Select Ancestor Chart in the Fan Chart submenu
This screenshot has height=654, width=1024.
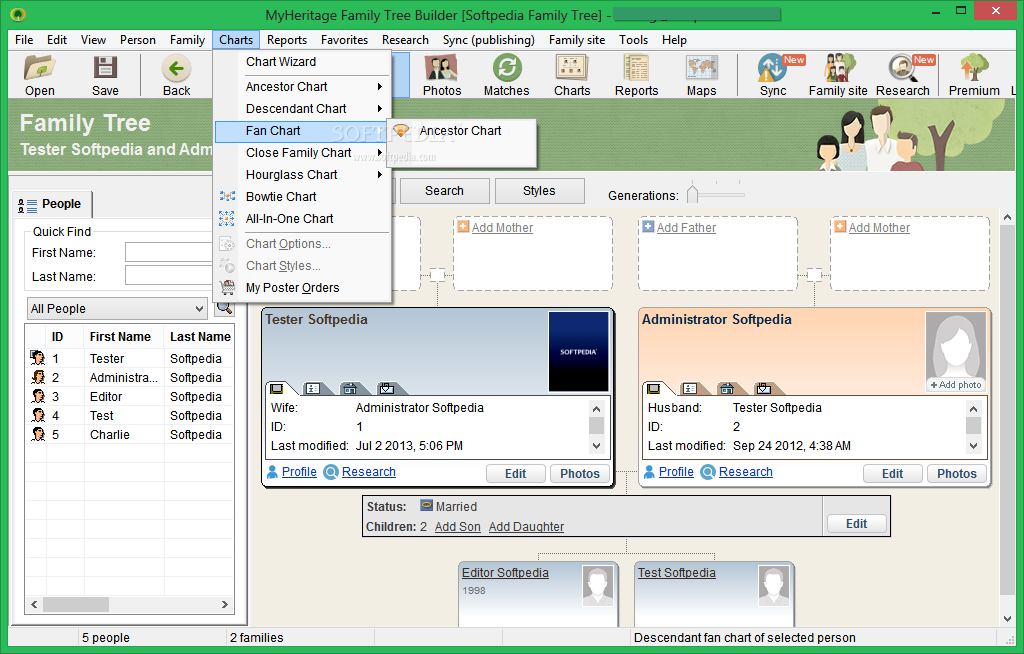click(462, 131)
